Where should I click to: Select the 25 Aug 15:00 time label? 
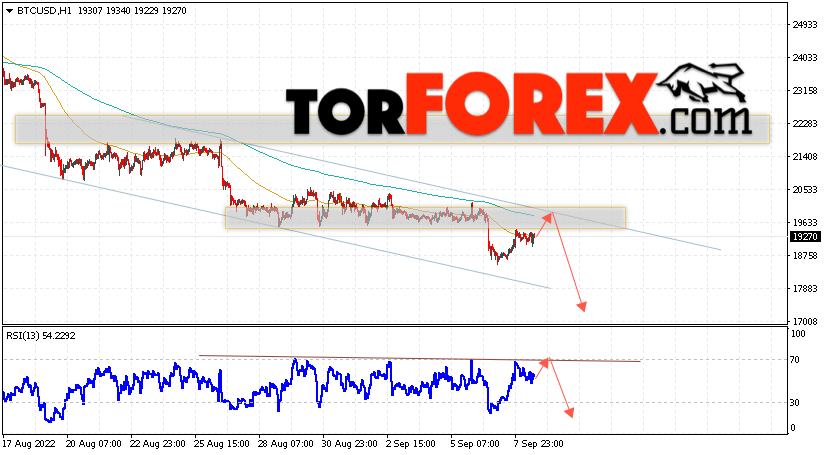222,444
